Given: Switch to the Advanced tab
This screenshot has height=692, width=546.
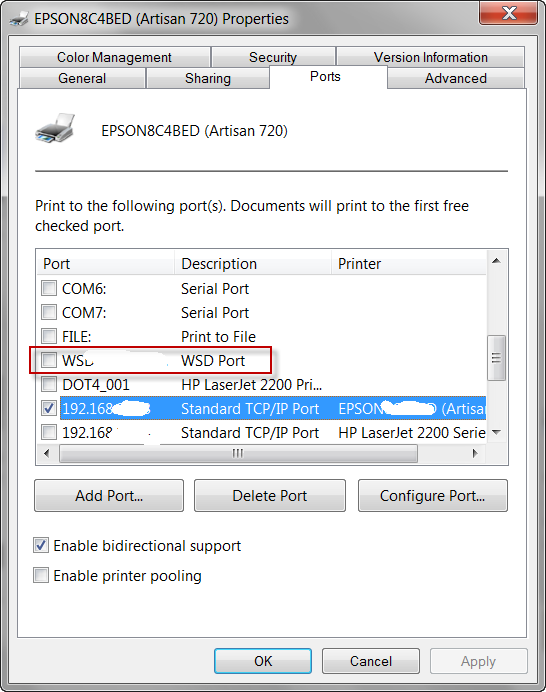Looking at the screenshot, I should 456,78.
